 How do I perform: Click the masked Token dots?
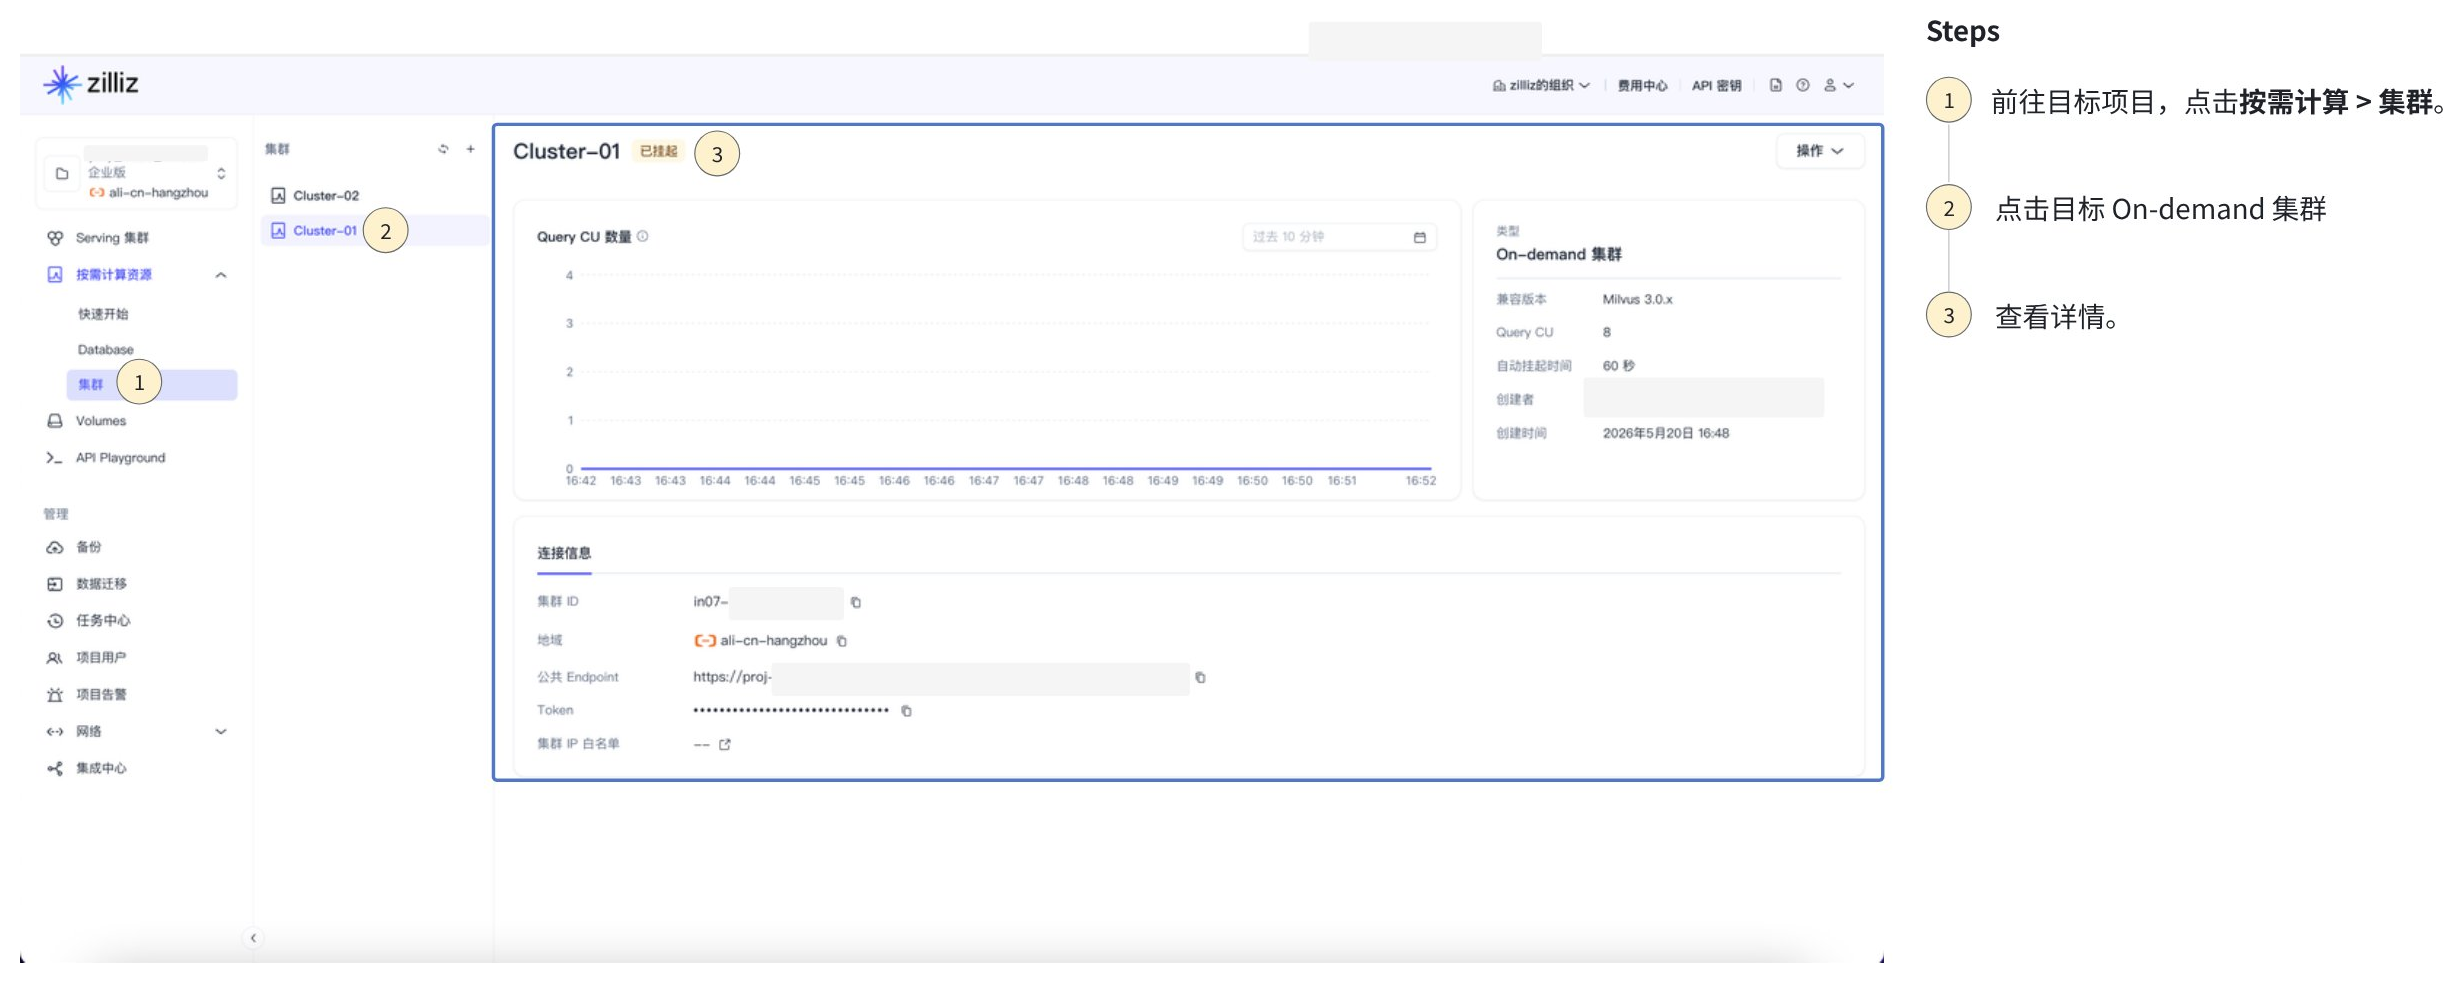[791, 710]
